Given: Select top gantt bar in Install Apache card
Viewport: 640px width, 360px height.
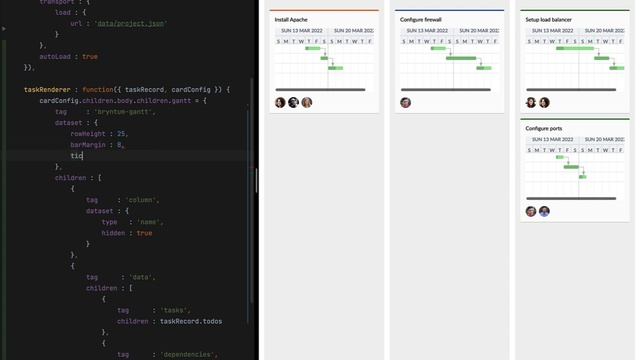Looking at the screenshot, I should (x=313, y=48).
